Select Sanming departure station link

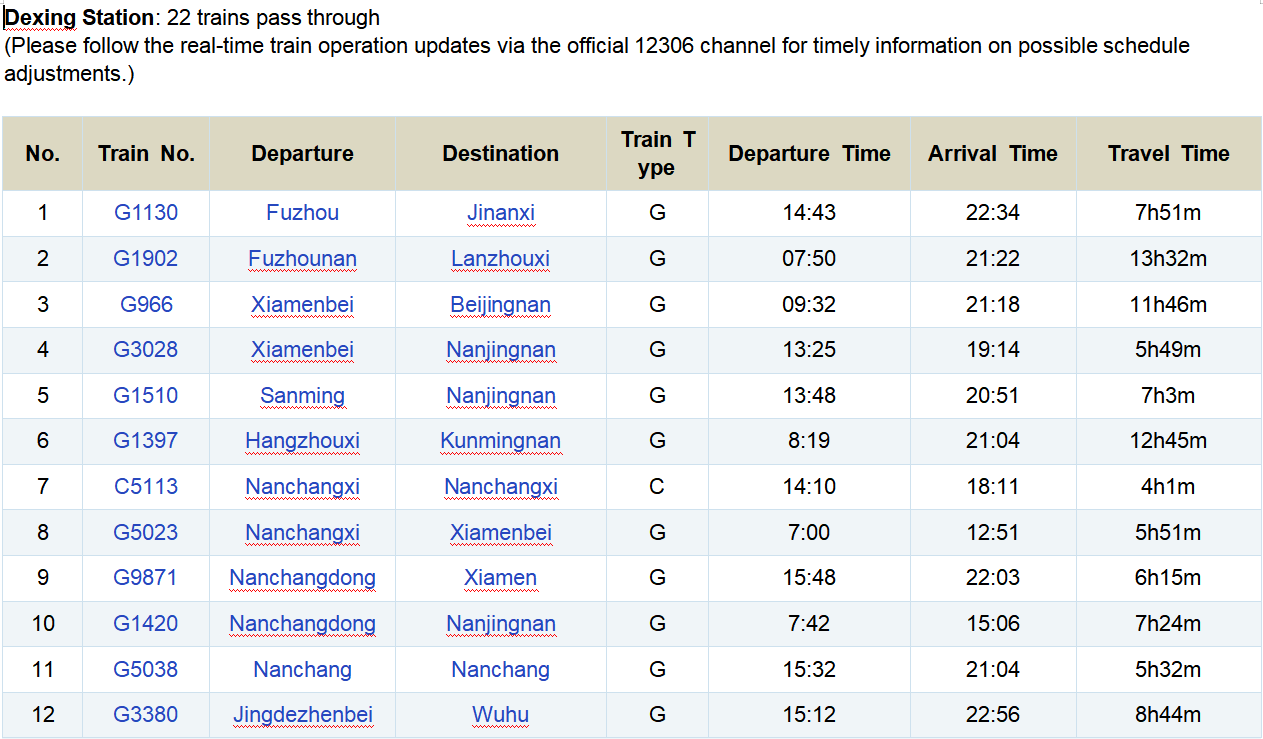[x=302, y=395]
